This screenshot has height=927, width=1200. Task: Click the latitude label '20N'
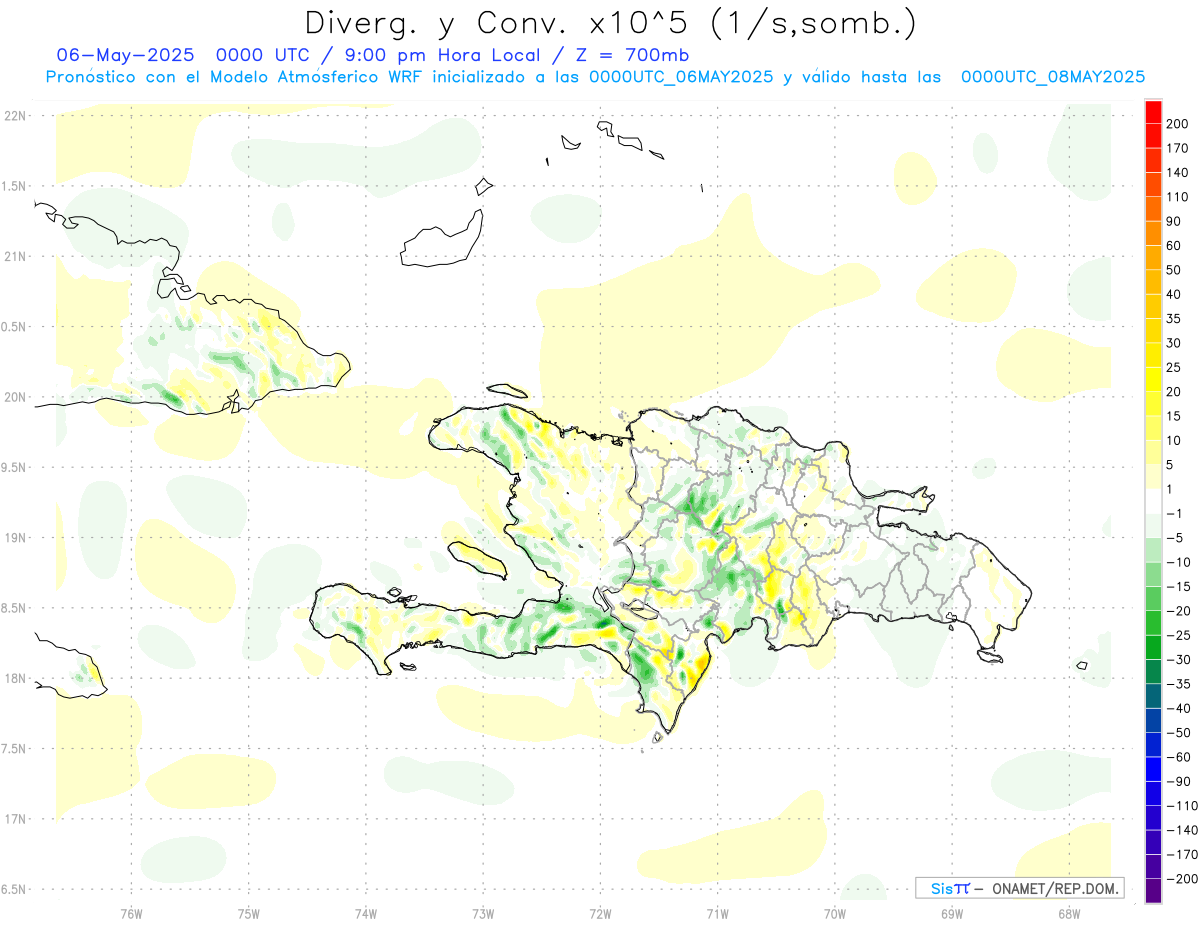14,397
